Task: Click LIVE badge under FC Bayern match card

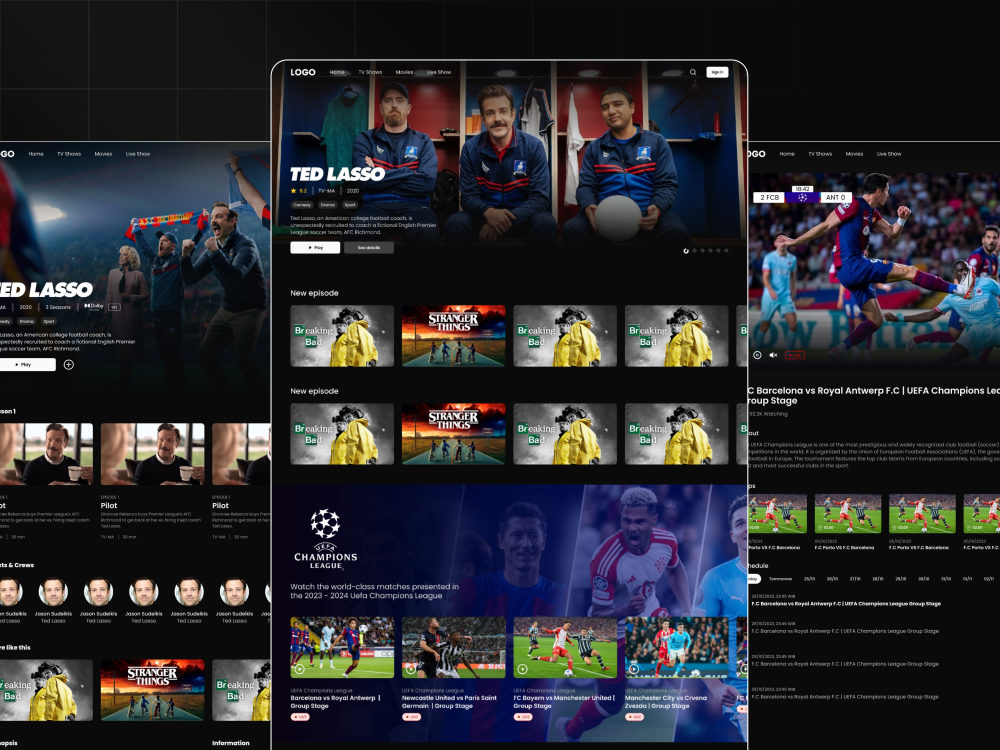Action: pyautogui.click(x=523, y=717)
